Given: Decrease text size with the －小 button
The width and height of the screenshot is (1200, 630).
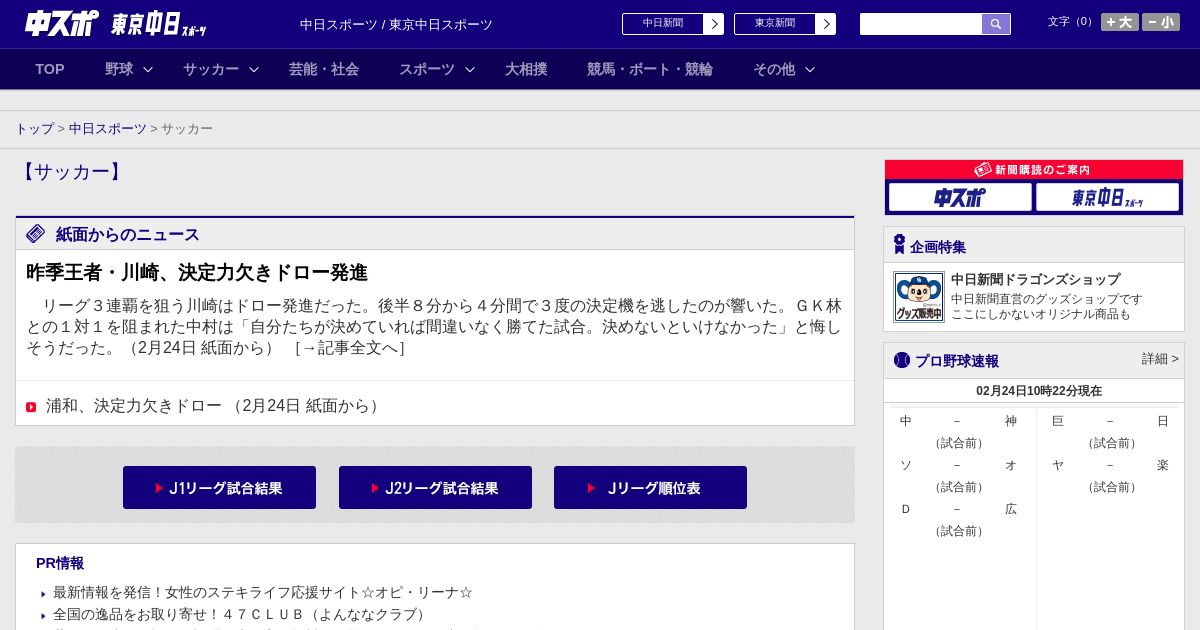Looking at the screenshot, I should (x=1161, y=22).
